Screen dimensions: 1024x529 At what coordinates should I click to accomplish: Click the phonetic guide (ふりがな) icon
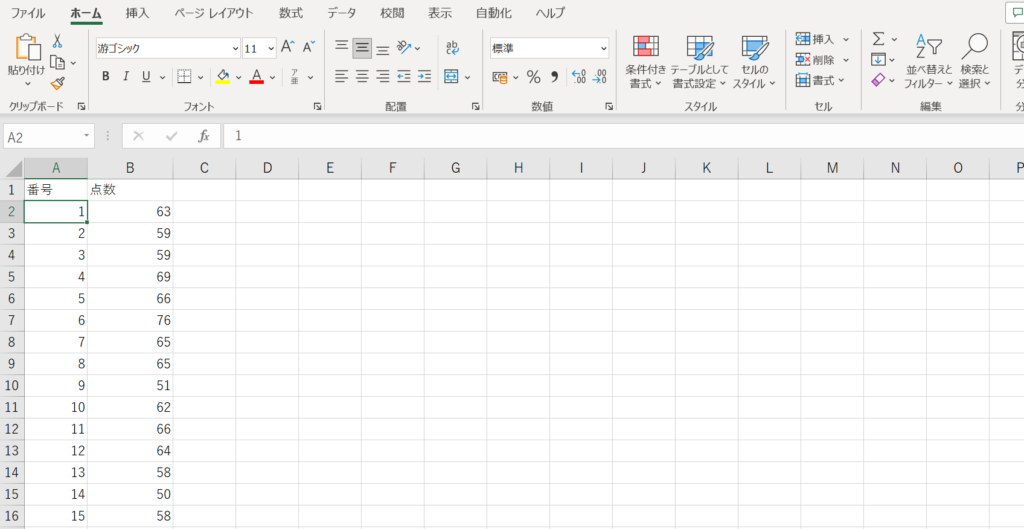[x=295, y=77]
